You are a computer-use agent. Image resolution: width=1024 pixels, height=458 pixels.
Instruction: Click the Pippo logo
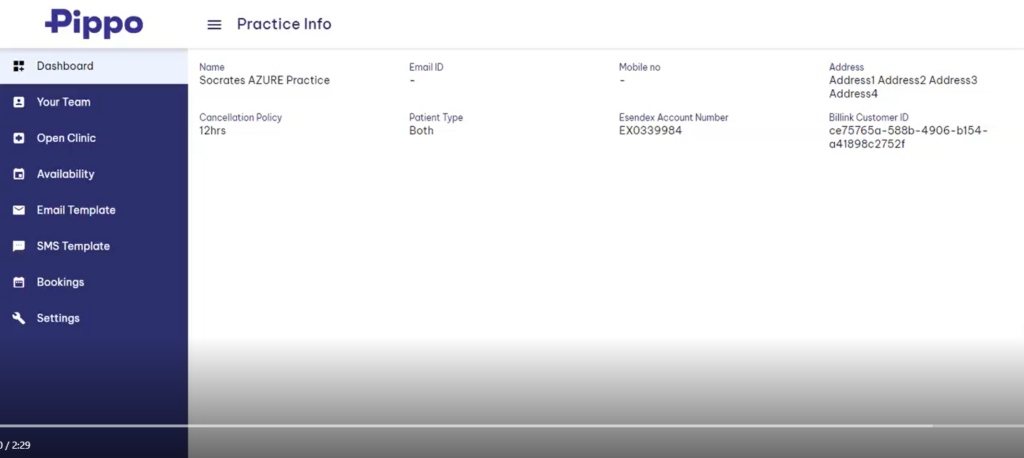(94, 23)
